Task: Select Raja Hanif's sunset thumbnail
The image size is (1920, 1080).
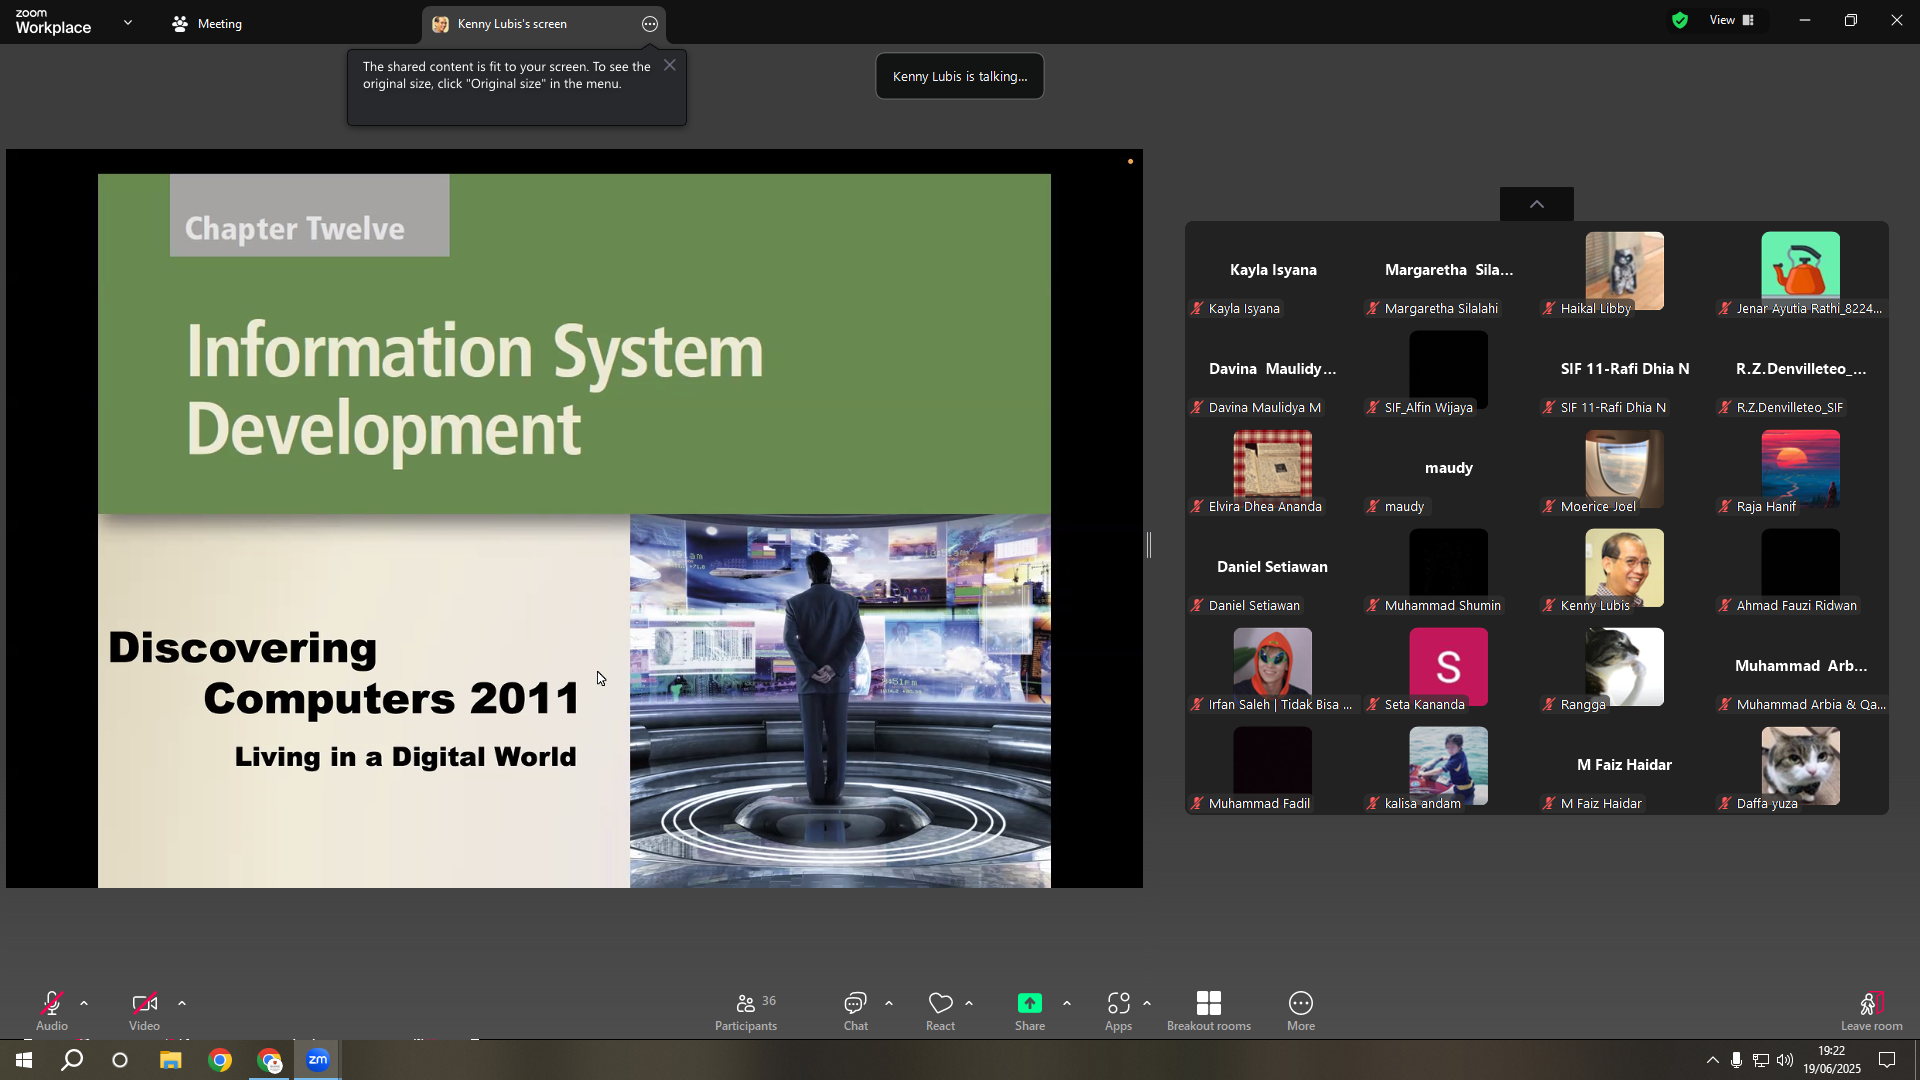Action: coord(1800,469)
